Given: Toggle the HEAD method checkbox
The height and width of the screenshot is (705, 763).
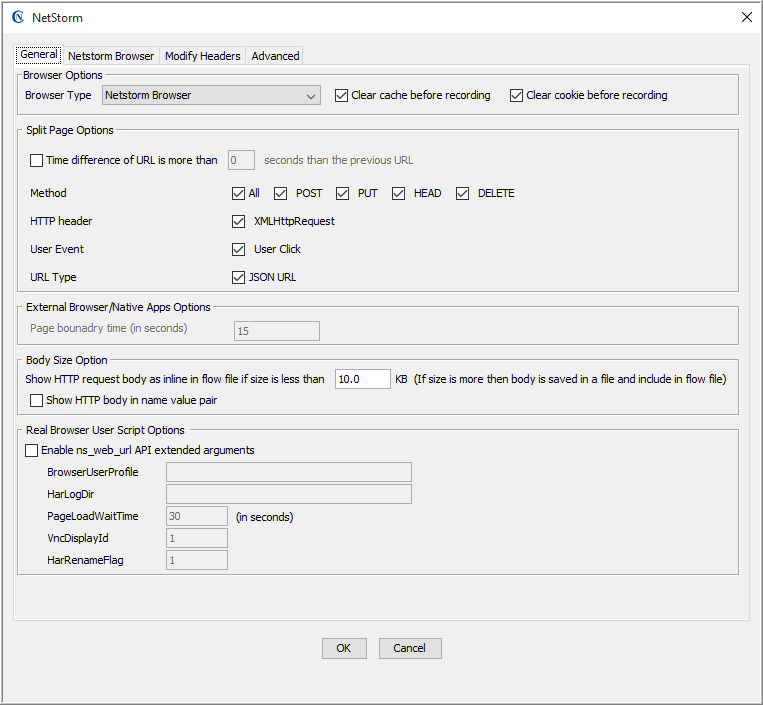Looking at the screenshot, I should click(x=399, y=194).
